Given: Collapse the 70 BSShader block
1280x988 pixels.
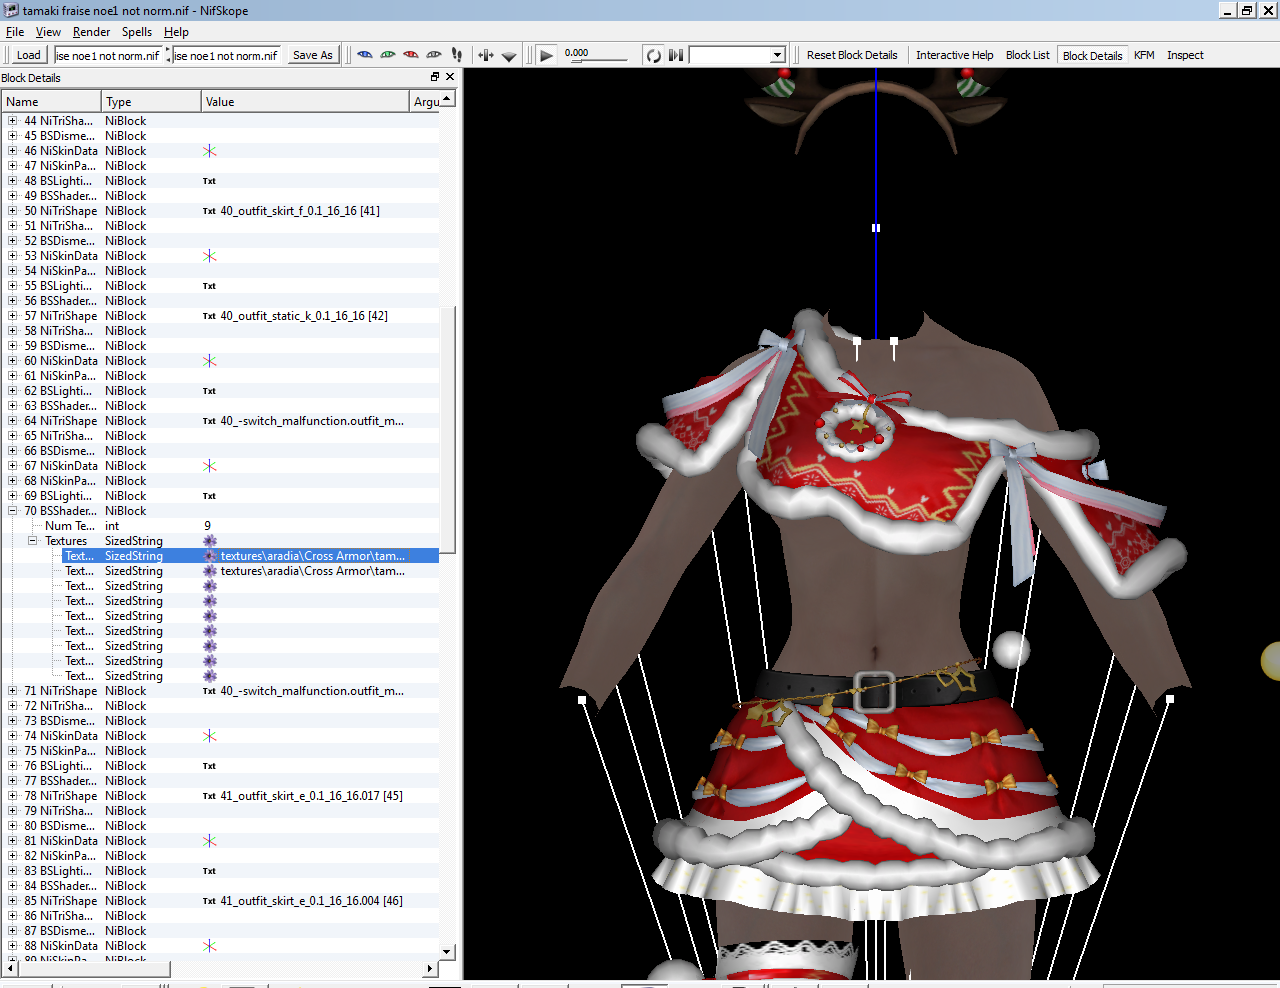Looking at the screenshot, I should pyautogui.click(x=13, y=511).
